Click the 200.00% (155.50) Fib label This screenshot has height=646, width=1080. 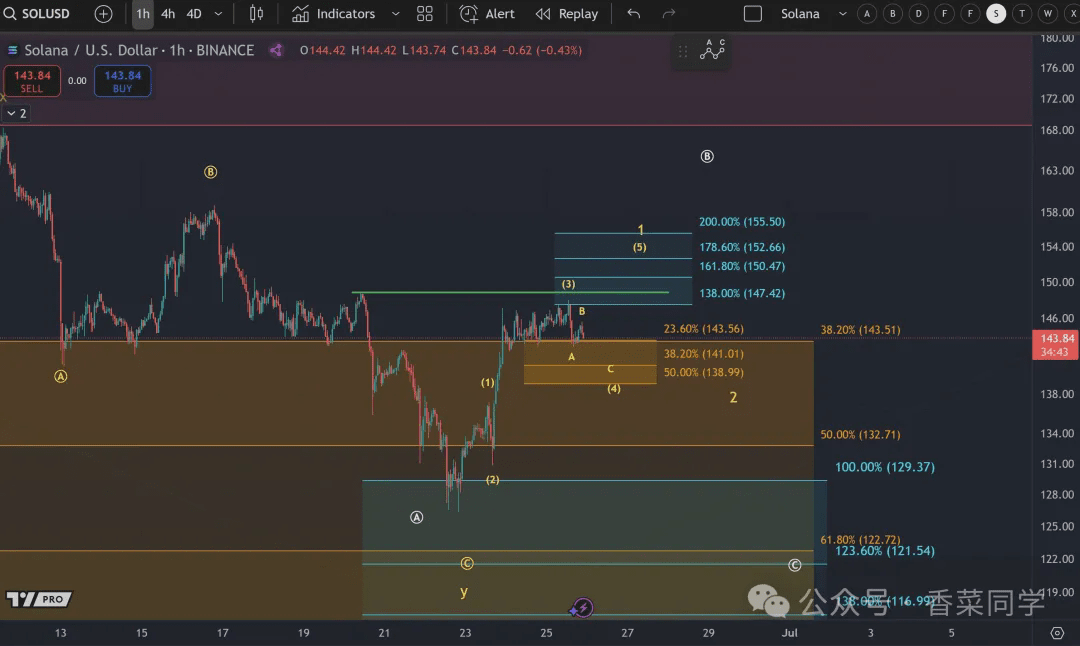click(742, 222)
